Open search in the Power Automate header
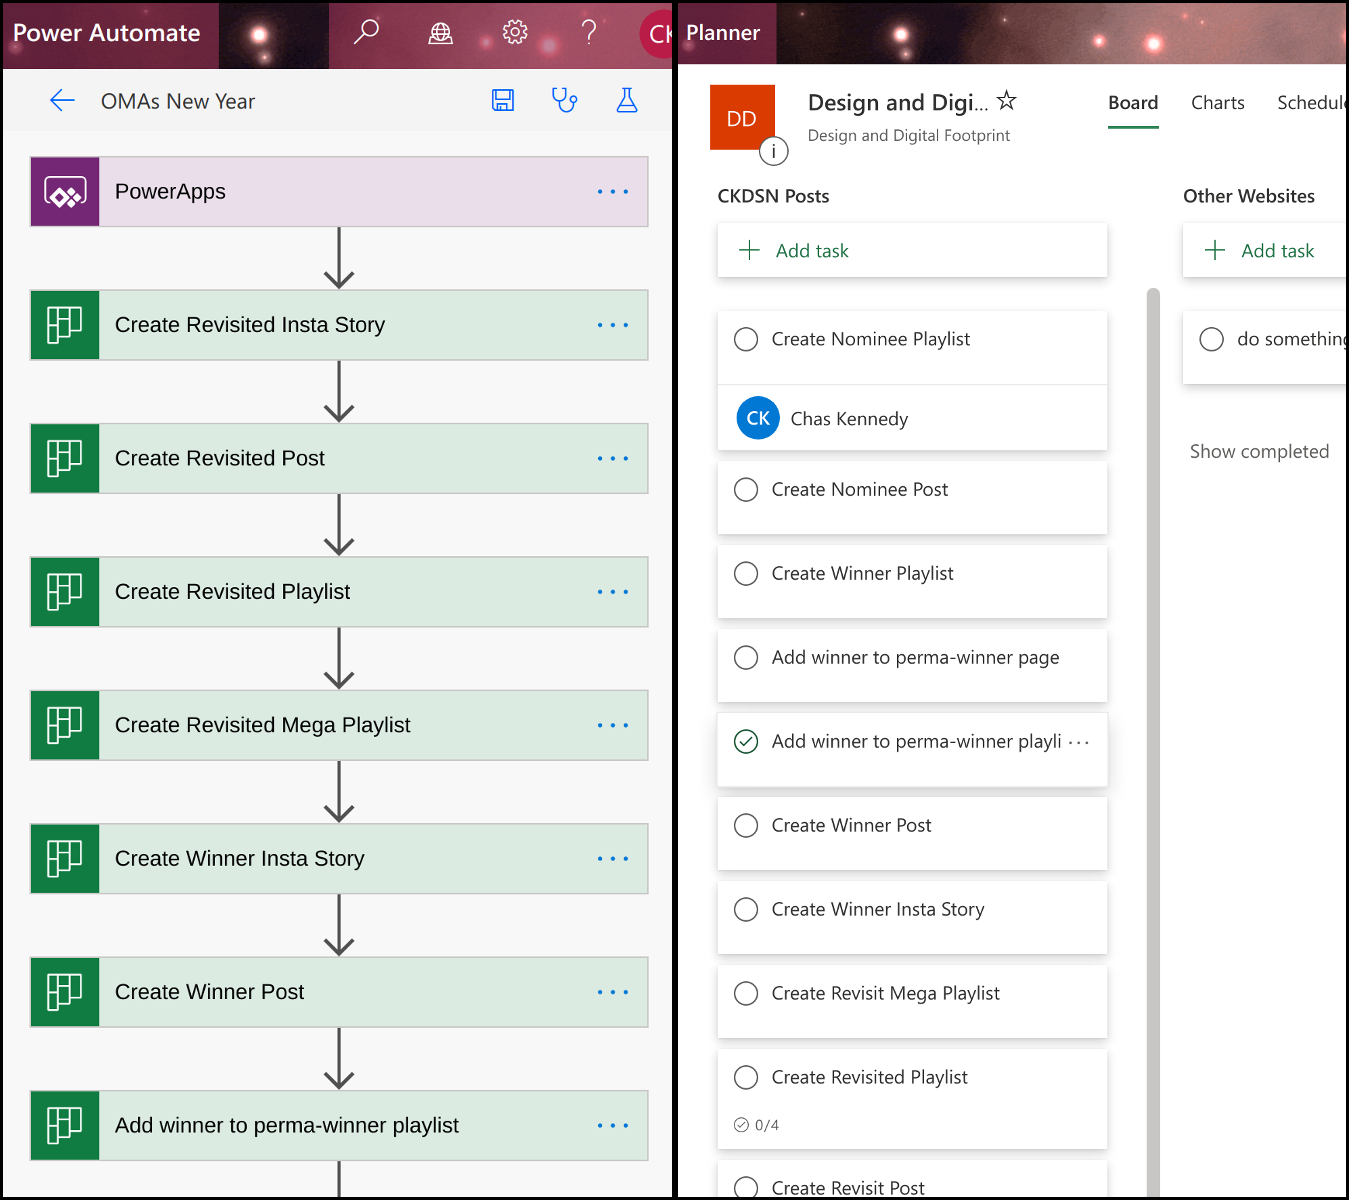1349x1200 pixels. tap(365, 32)
